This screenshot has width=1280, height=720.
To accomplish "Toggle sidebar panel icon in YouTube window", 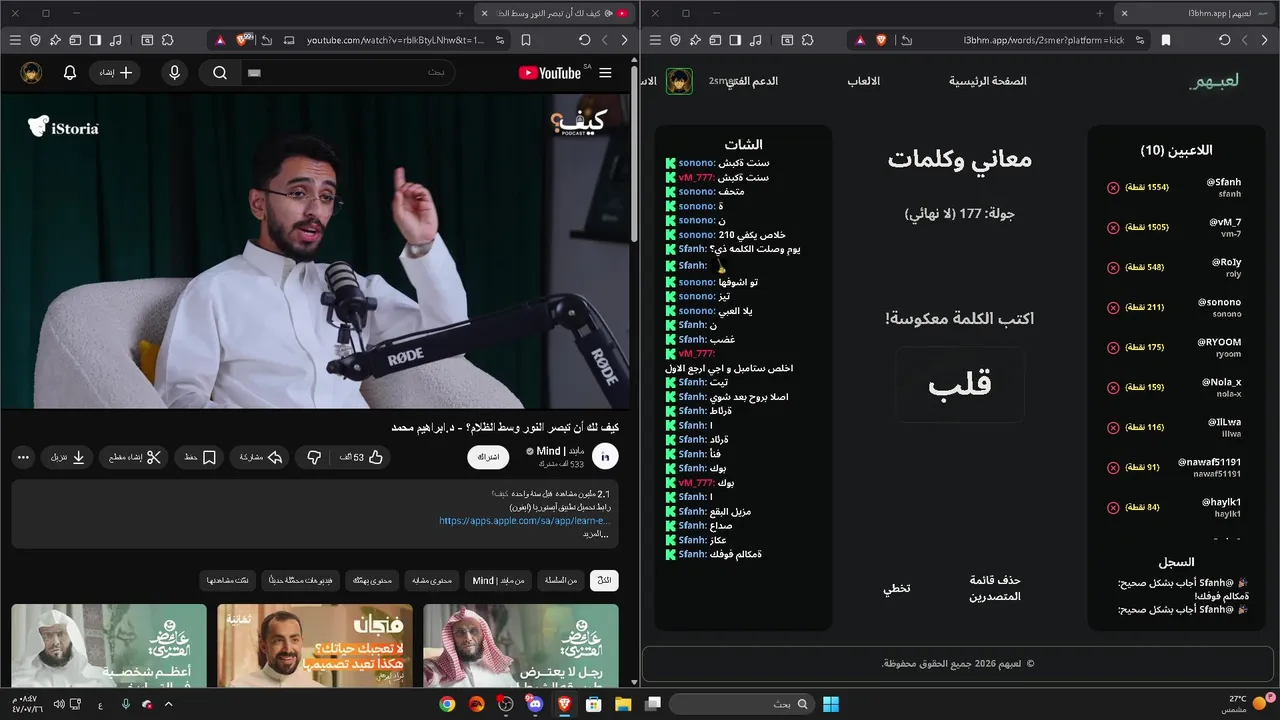I will (95, 40).
